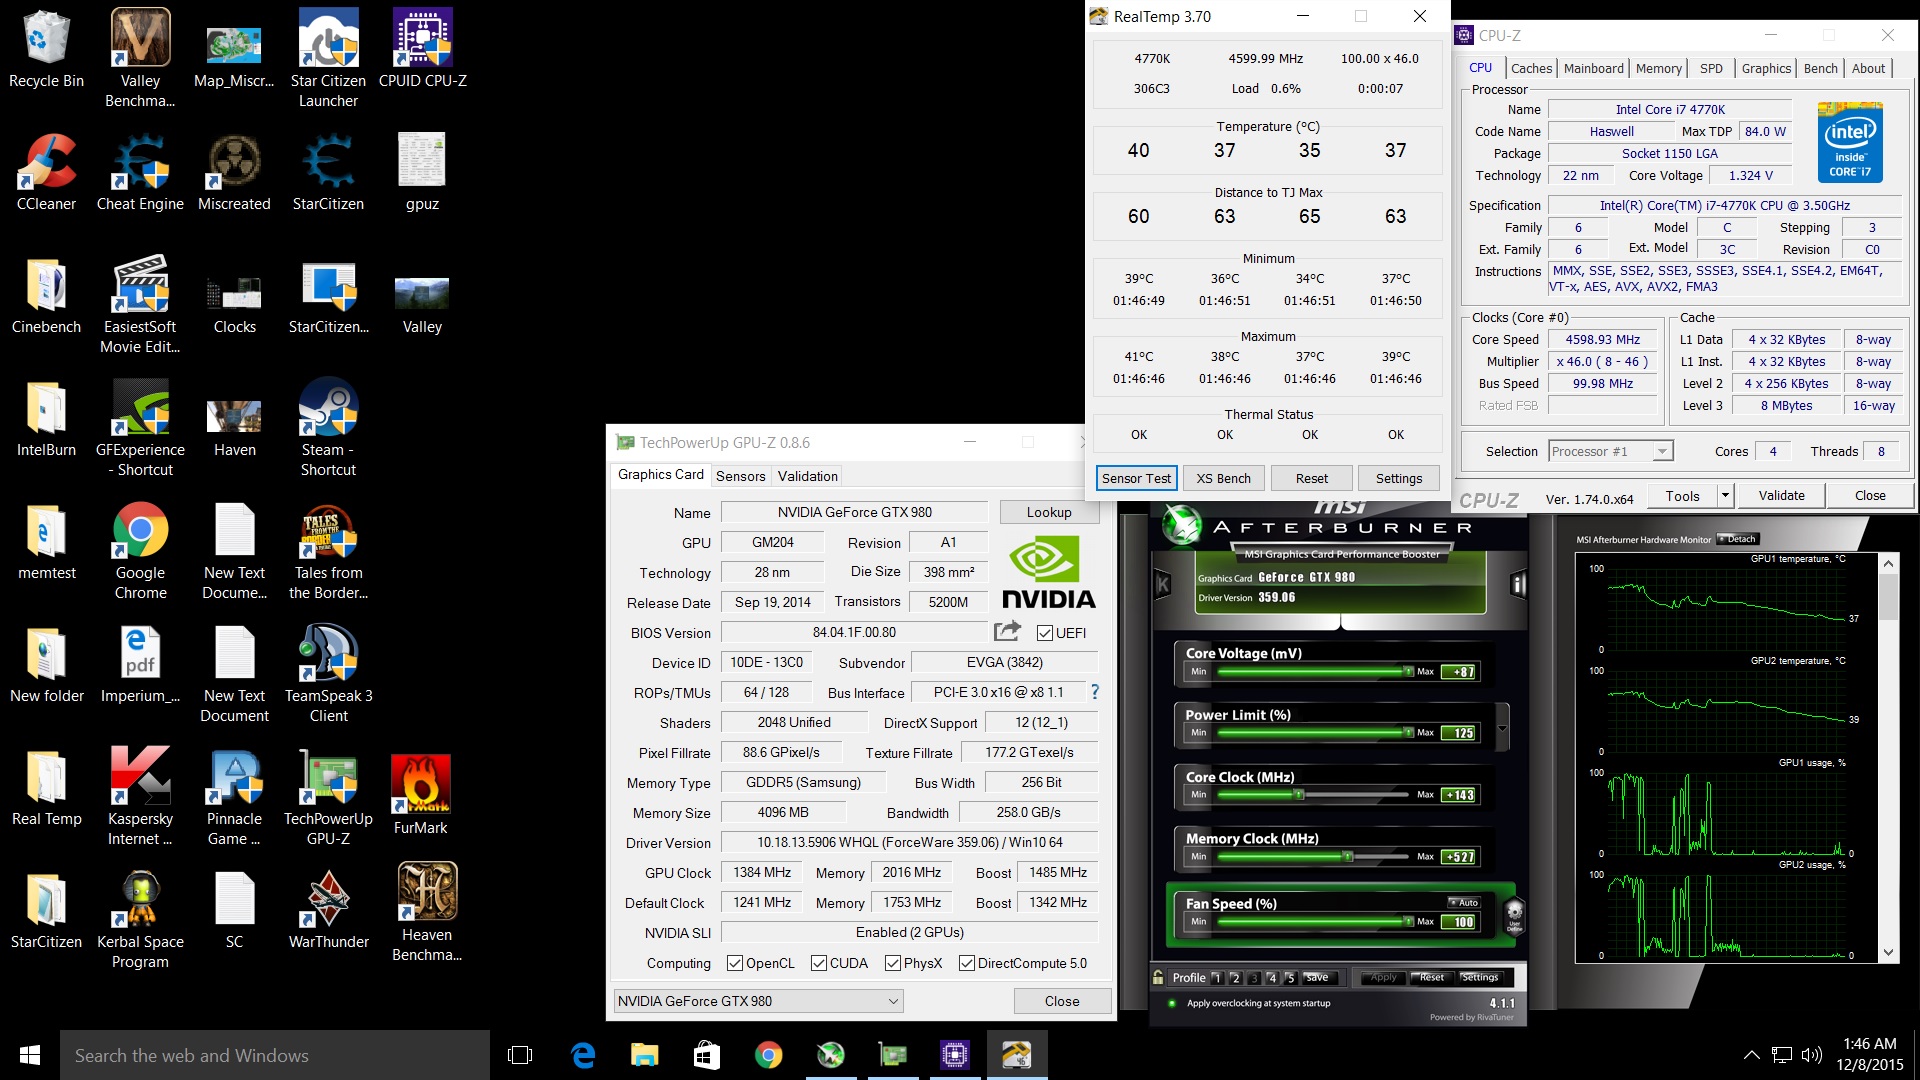Select the WarThunder desktop icon
1920x1080 pixels.
328,910
